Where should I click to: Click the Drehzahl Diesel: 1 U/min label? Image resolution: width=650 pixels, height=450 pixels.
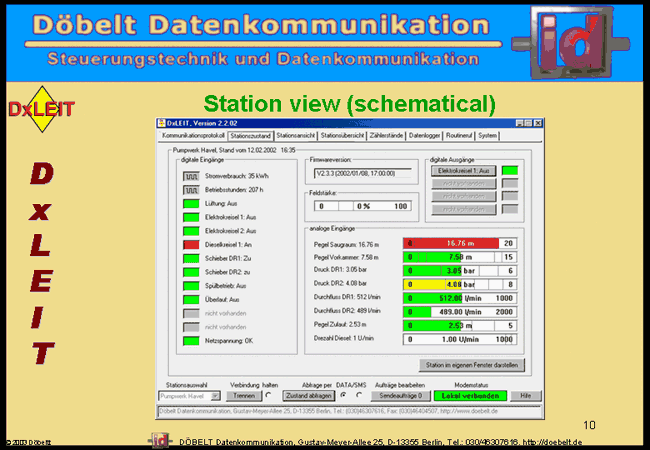click(x=344, y=338)
